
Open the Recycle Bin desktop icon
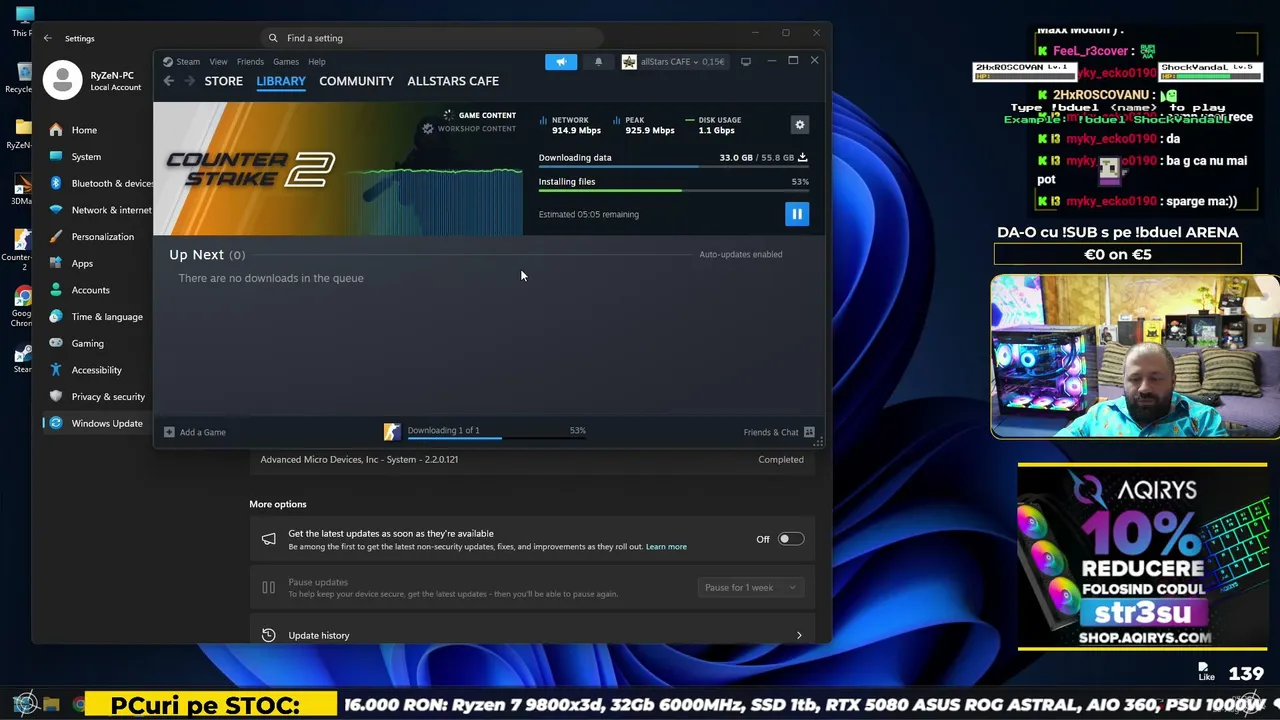(18, 77)
